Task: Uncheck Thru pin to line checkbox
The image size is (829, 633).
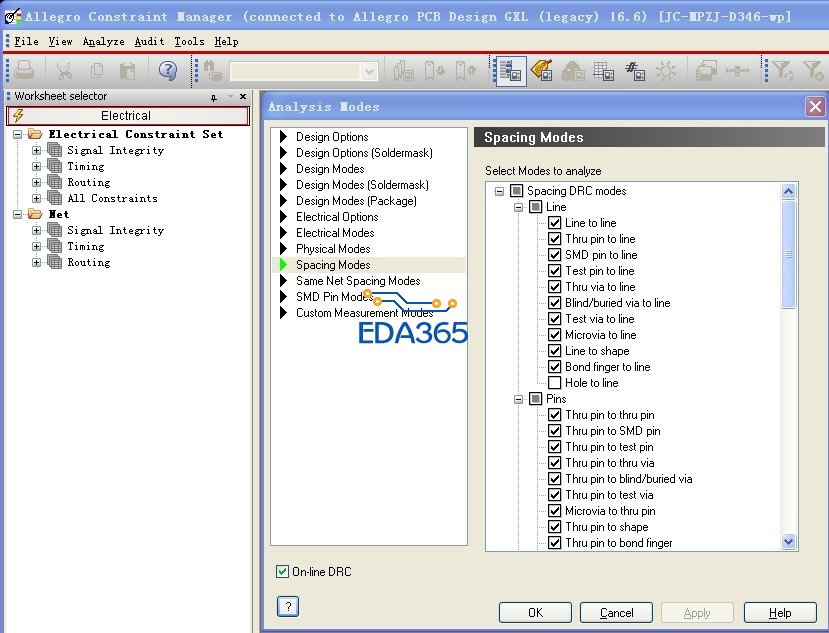Action: (554, 238)
